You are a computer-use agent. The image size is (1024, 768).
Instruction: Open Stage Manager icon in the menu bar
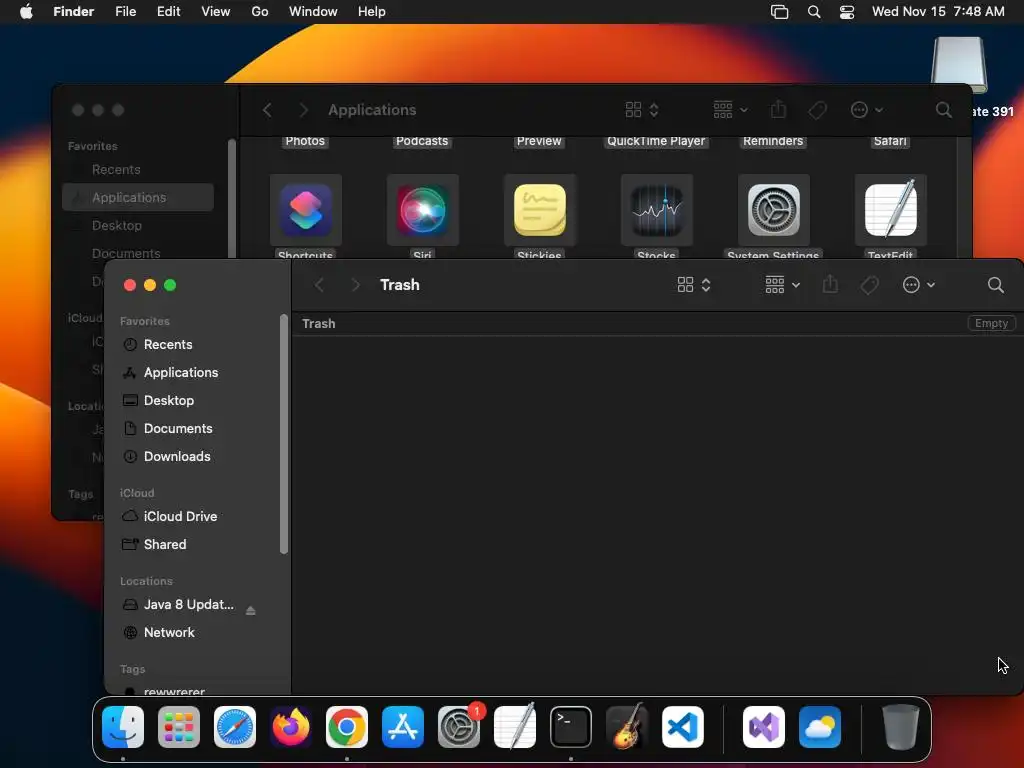click(x=780, y=12)
